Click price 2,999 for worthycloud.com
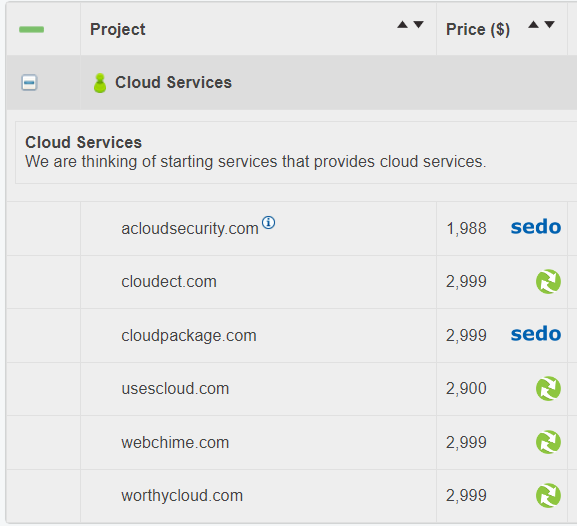The width and height of the screenshot is (577, 526). coord(466,495)
